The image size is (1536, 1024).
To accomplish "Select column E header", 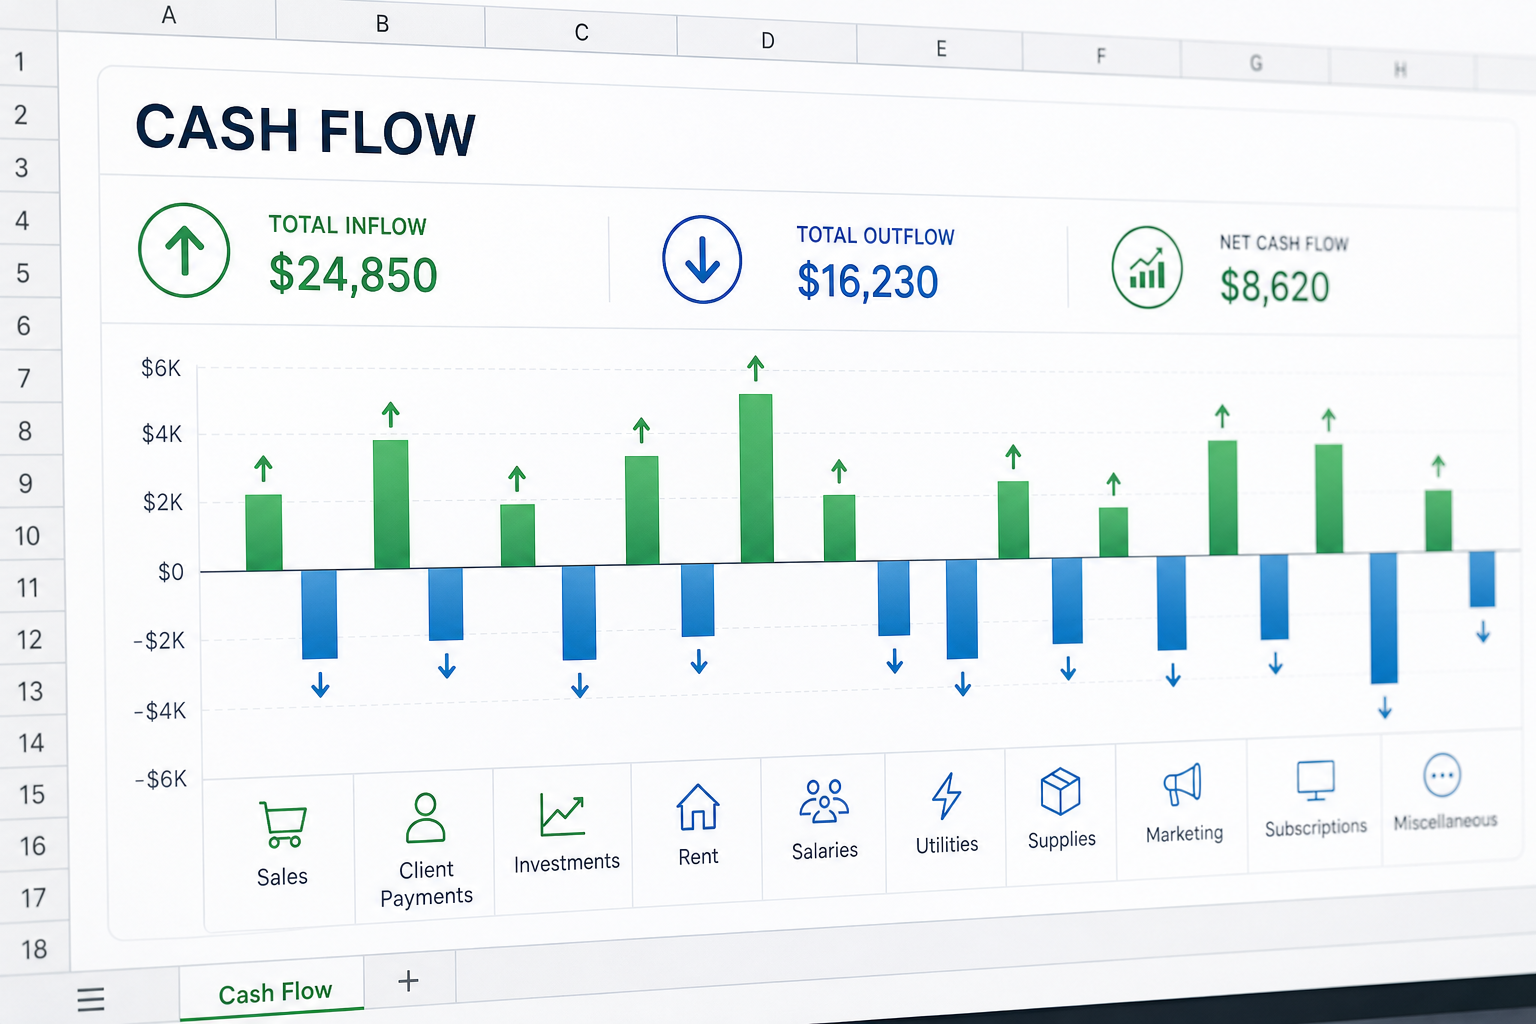I will tap(941, 49).
